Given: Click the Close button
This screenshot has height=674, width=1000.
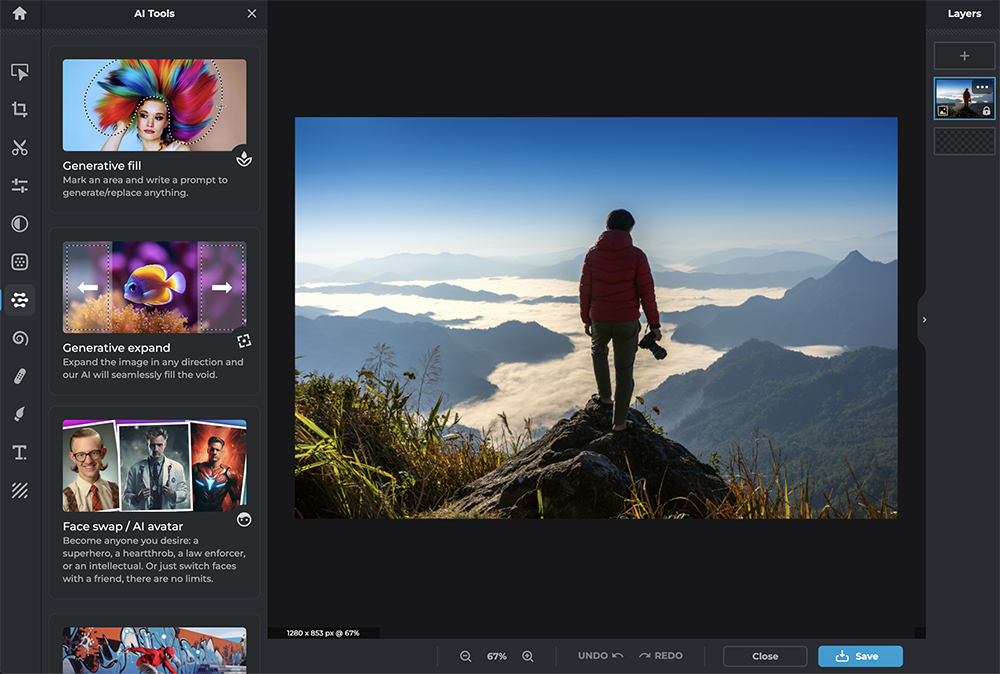Looking at the screenshot, I should (x=765, y=656).
